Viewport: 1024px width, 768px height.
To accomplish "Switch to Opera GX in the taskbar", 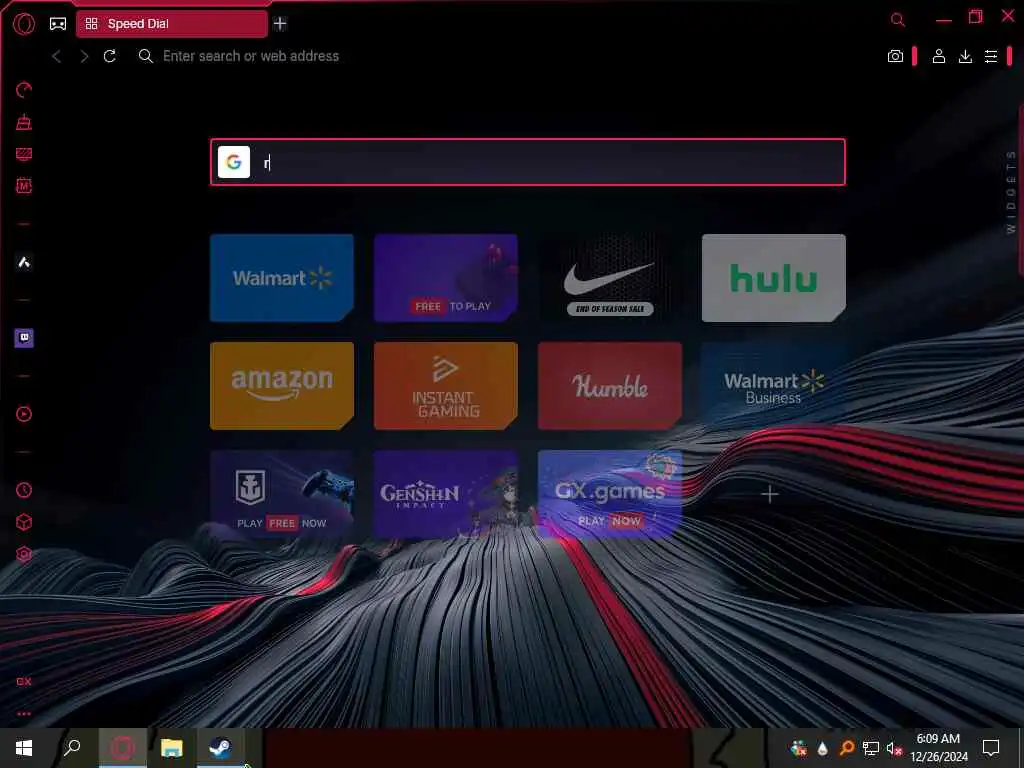I will [x=122, y=748].
